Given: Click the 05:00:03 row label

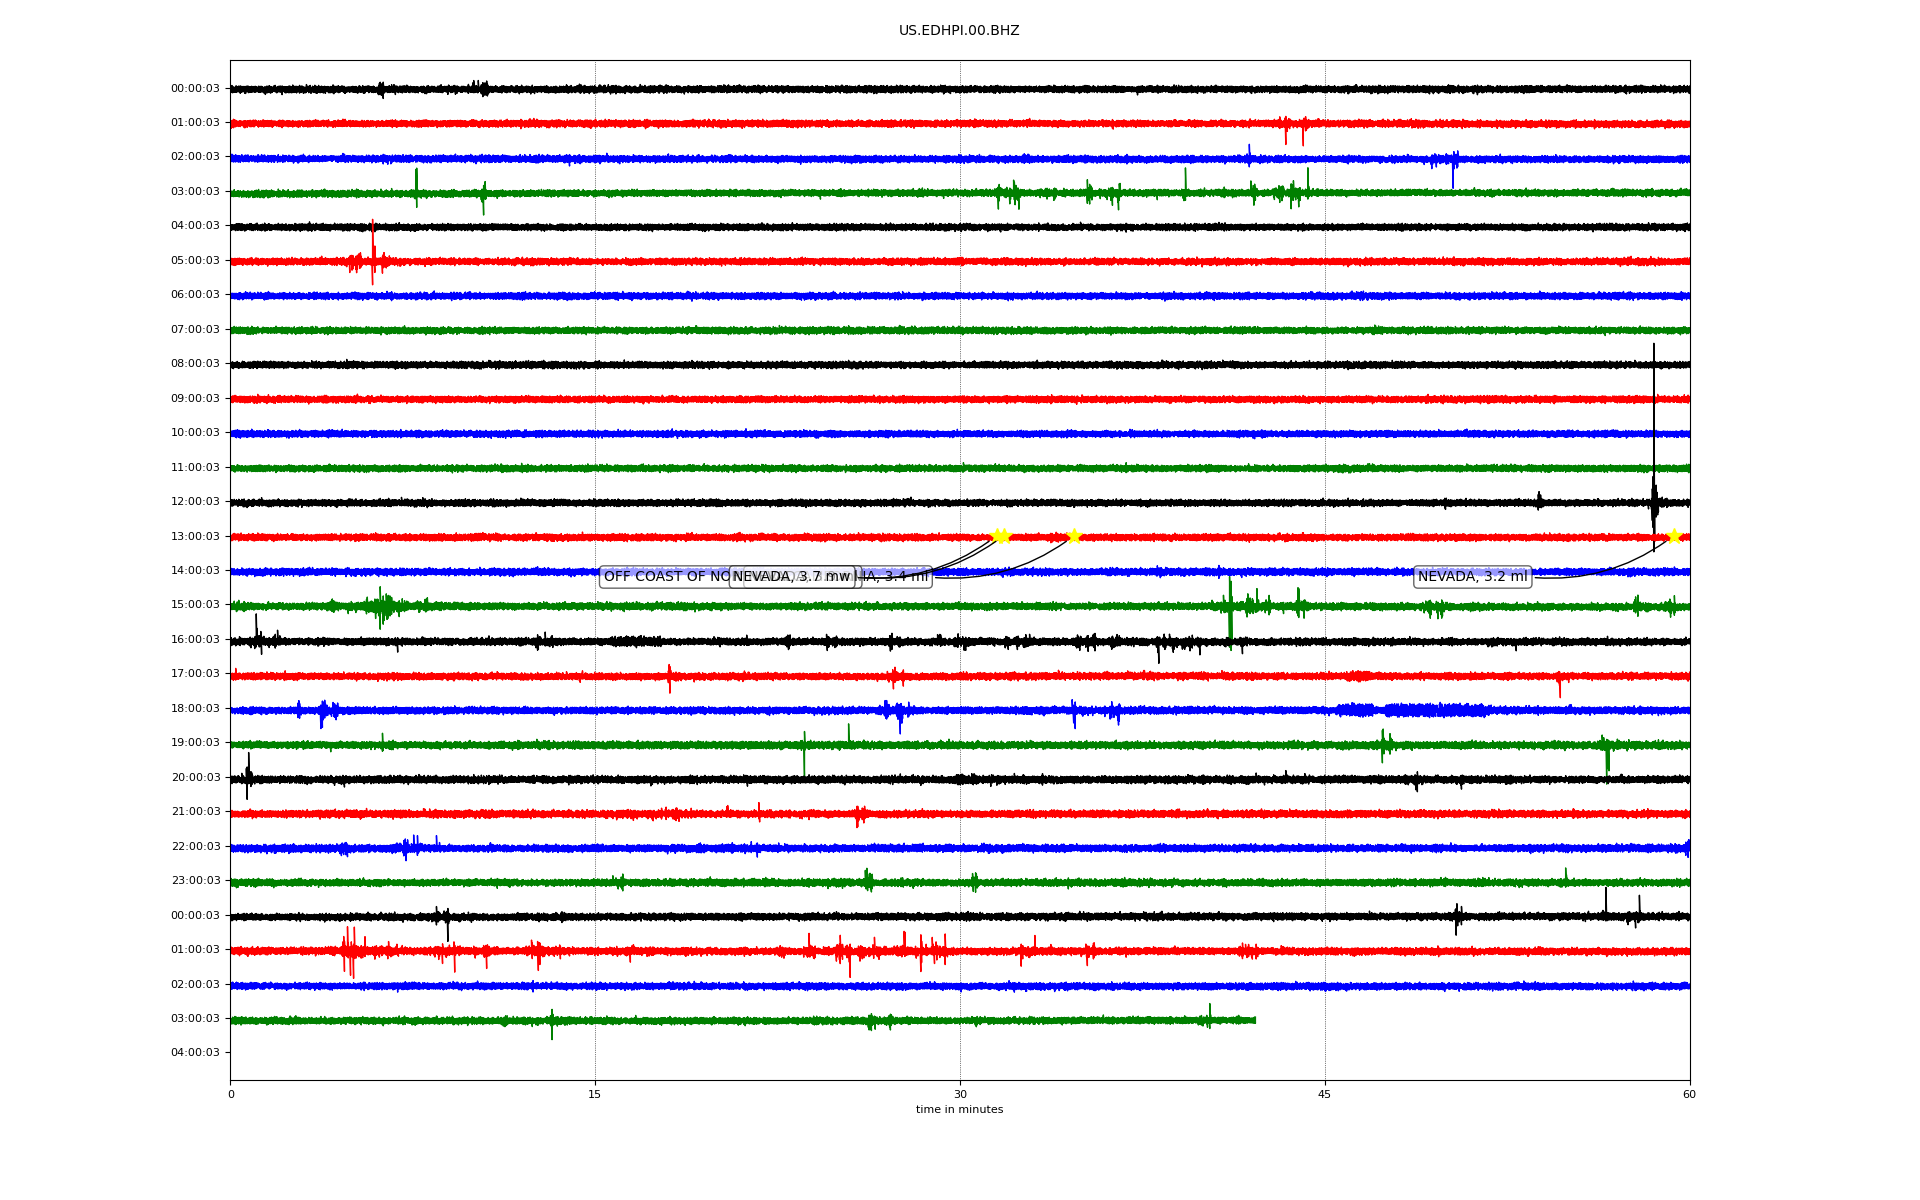Looking at the screenshot, I should [195, 261].
